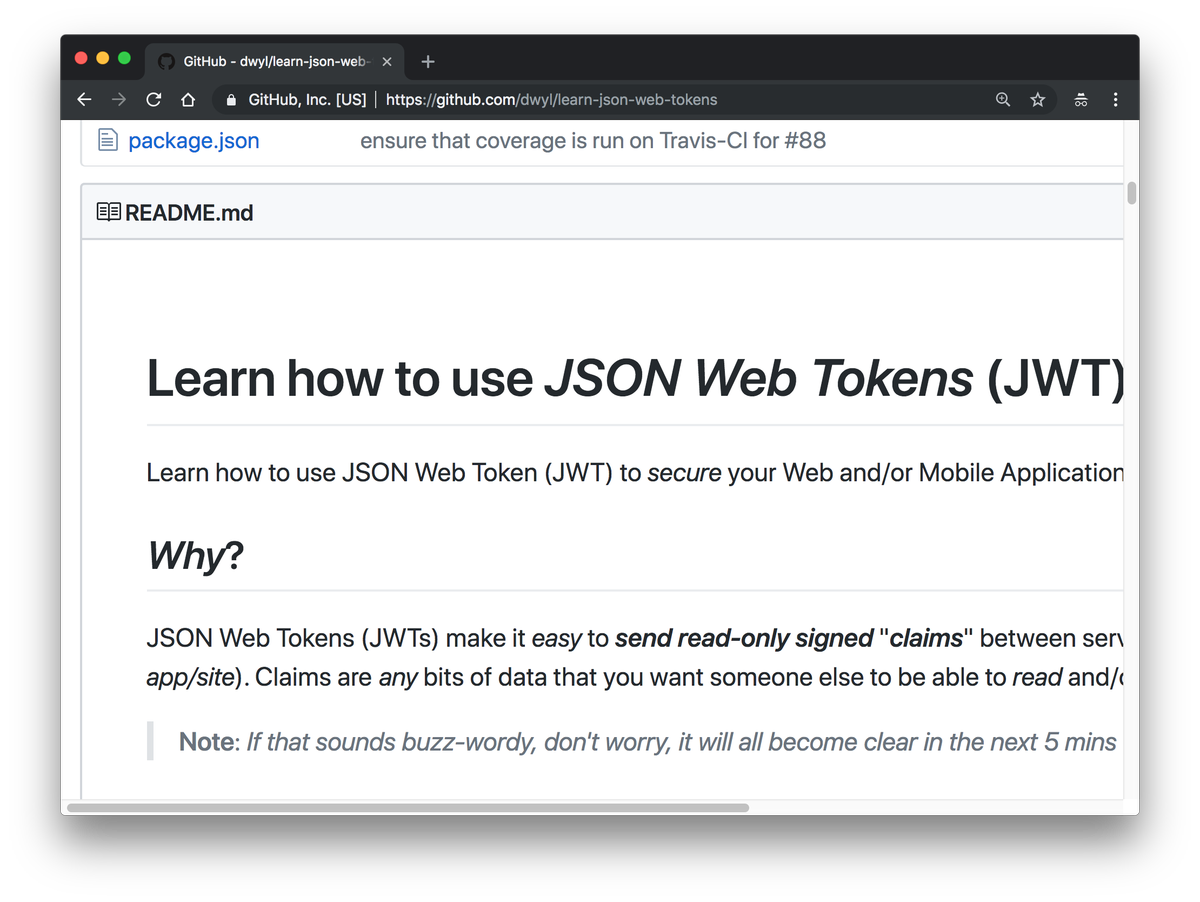
Task: Select the GitHub learn-json-web tab
Action: tap(275, 62)
